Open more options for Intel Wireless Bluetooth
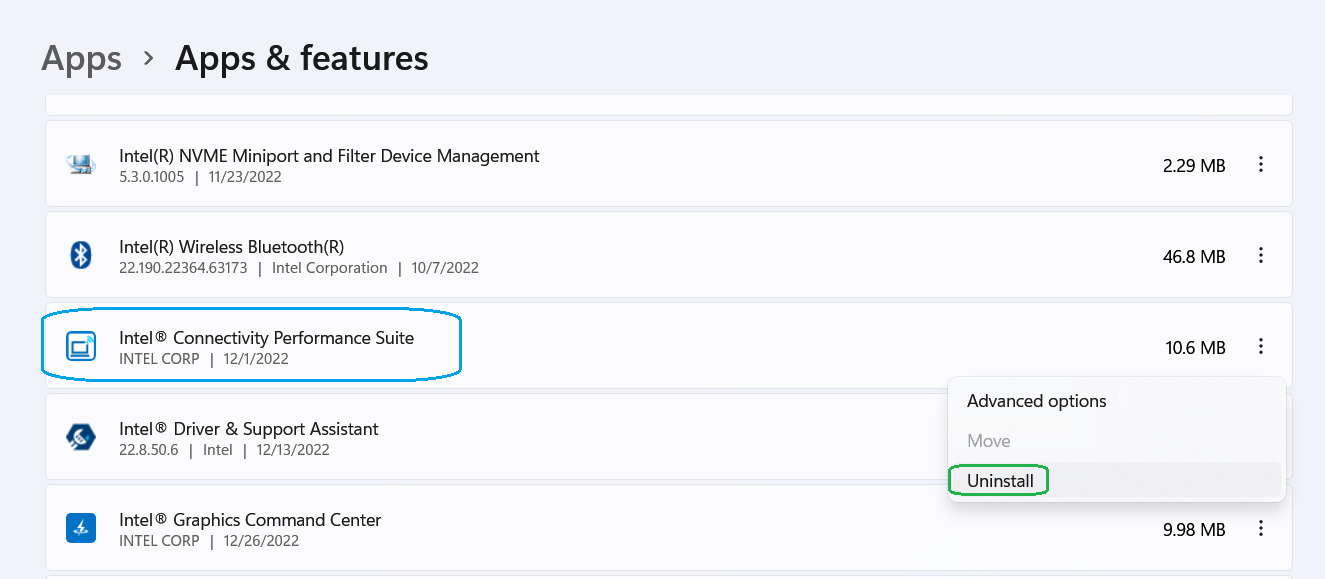This screenshot has height=579, width=1325. 1261,255
